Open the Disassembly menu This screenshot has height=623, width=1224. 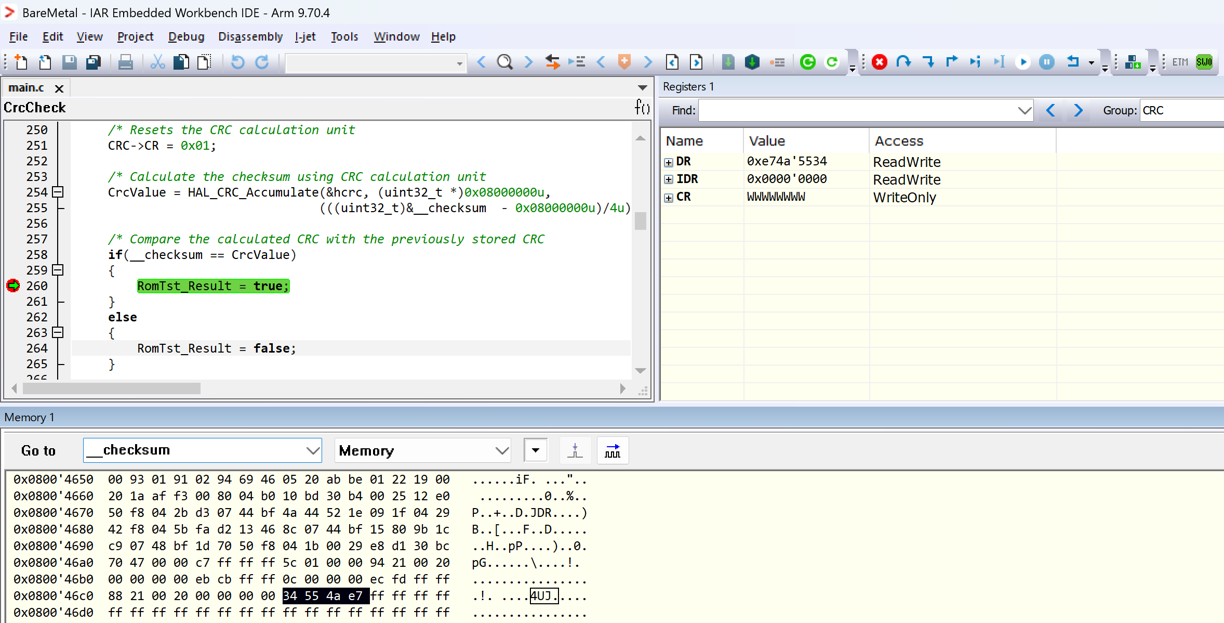click(x=250, y=36)
